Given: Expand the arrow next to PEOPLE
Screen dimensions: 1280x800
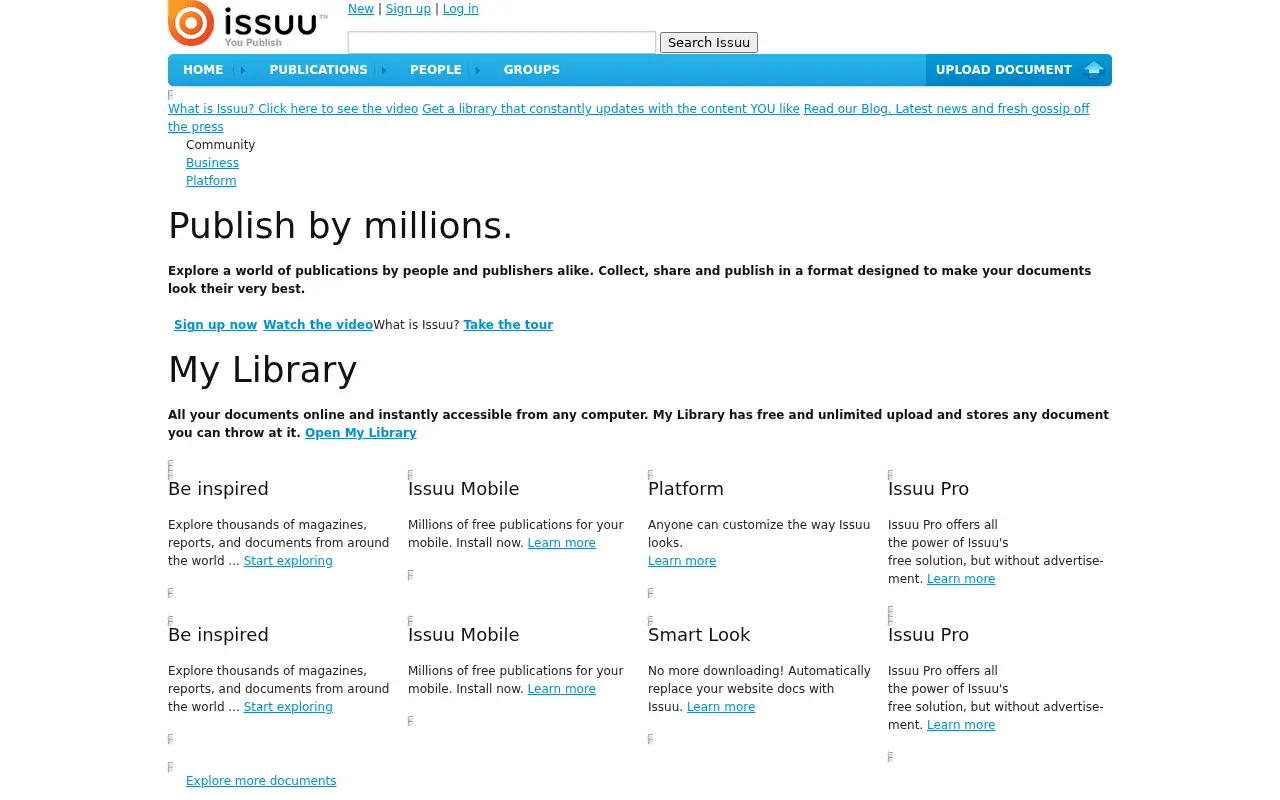Looking at the screenshot, I should pos(478,70).
